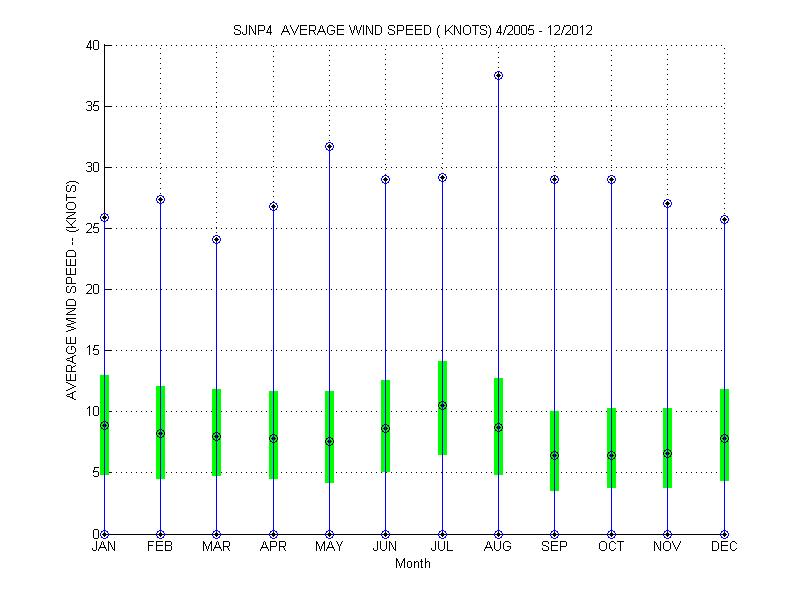
Task: Select the JUN month label
Action: click(385, 547)
